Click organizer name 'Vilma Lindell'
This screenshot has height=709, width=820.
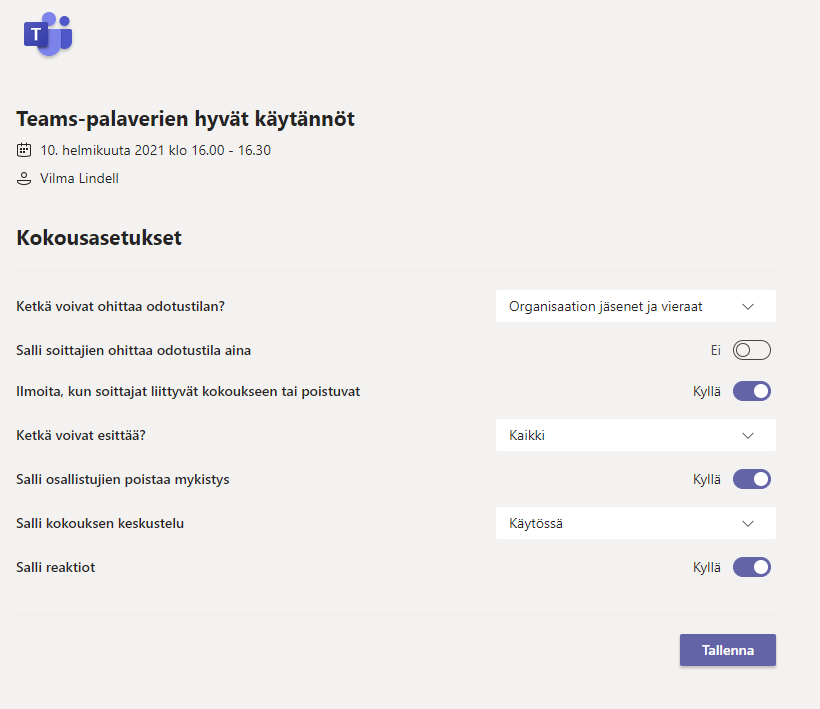point(79,178)
